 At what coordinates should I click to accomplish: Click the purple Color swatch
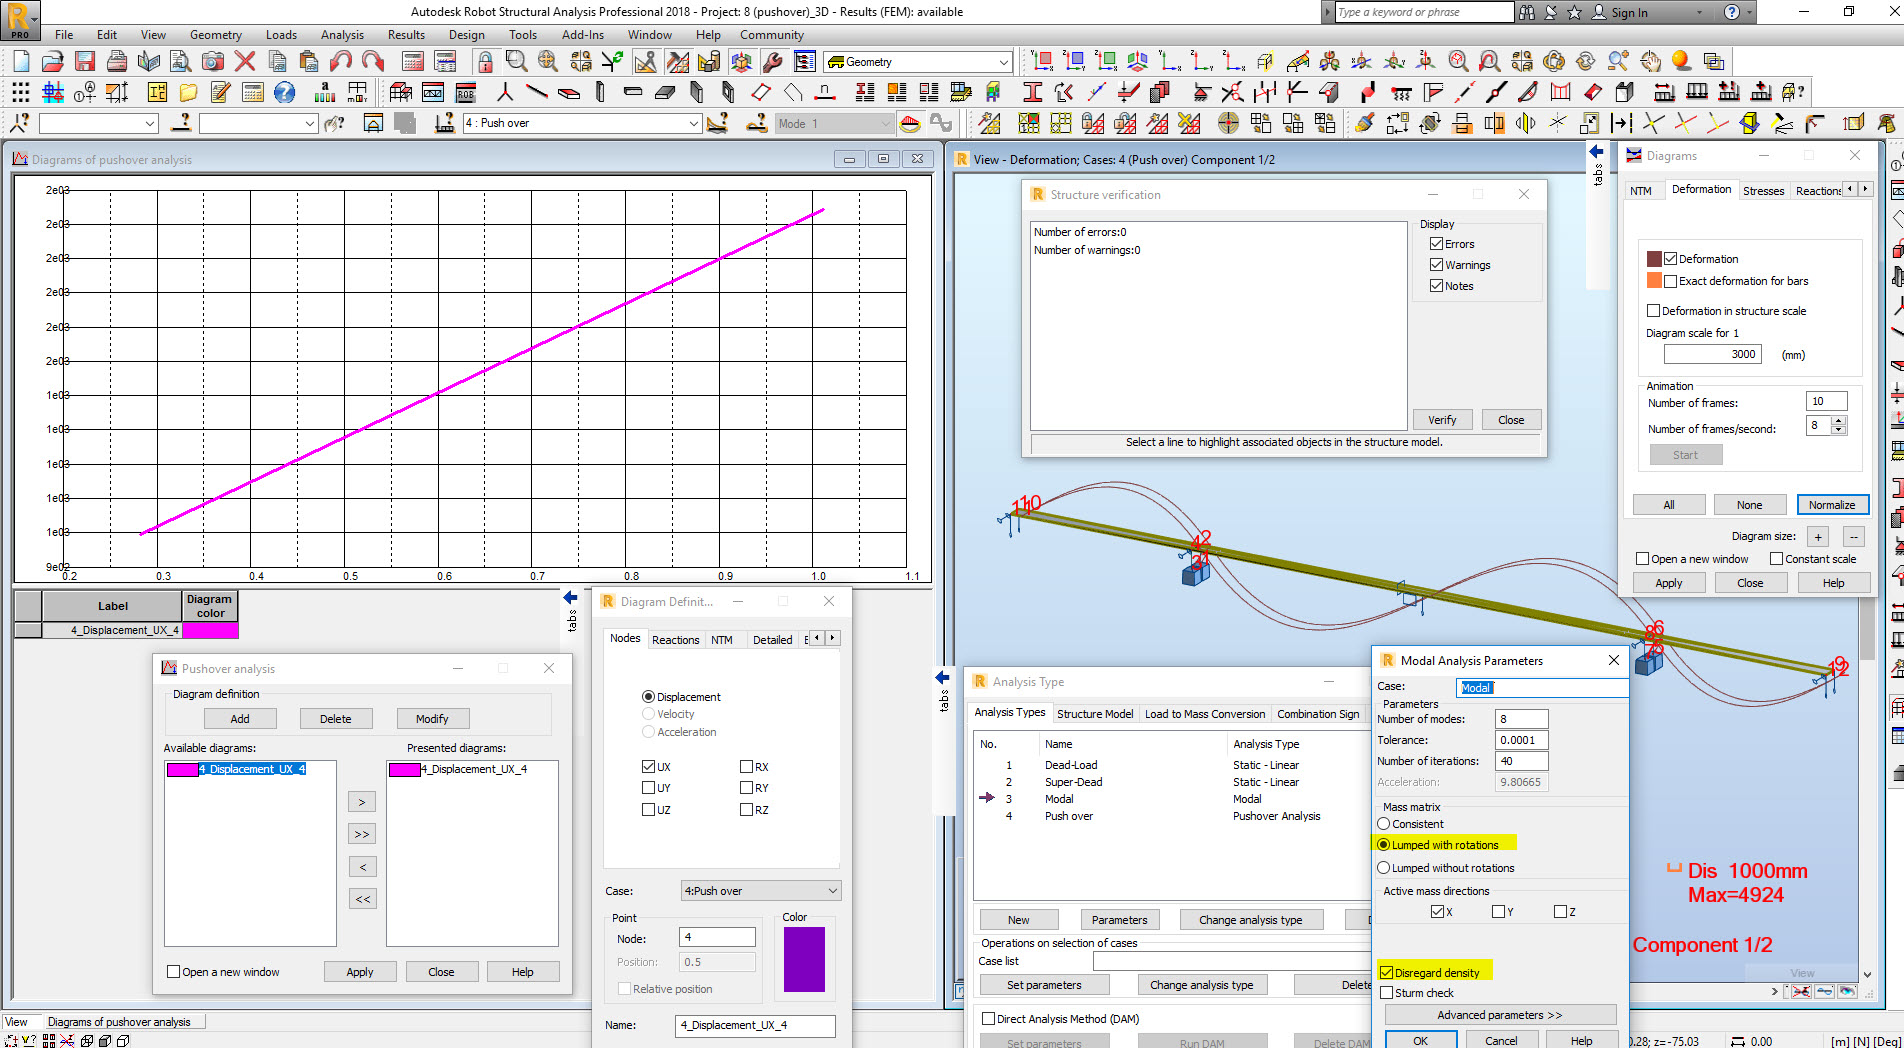[804, 959]
